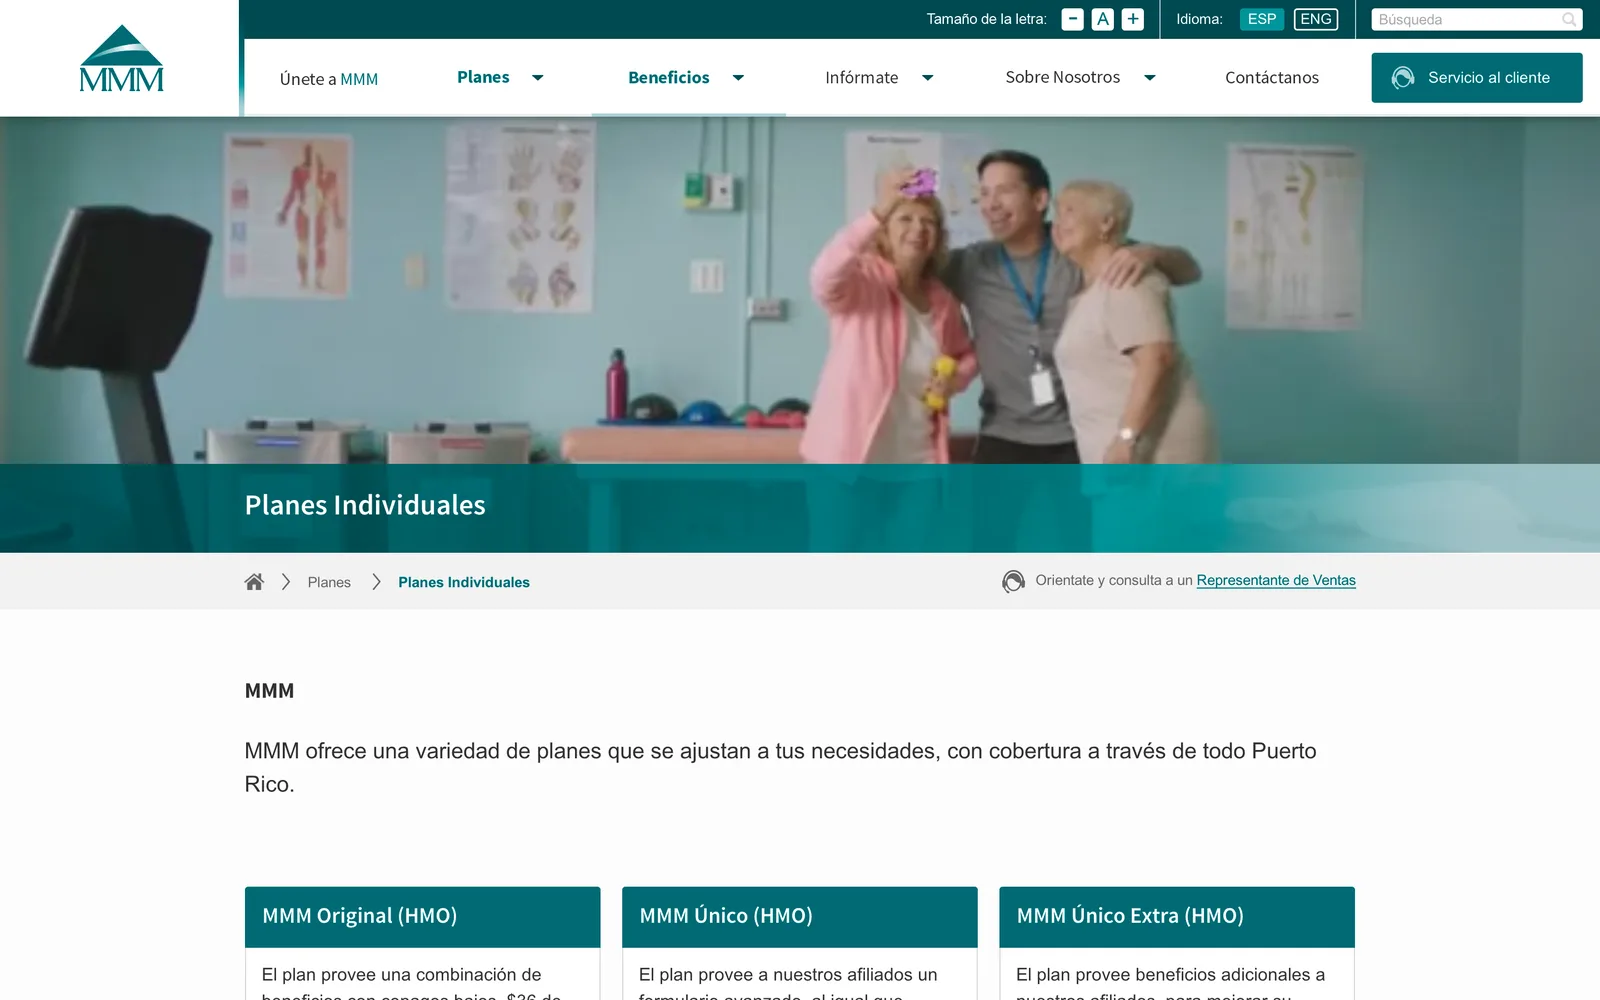Go to Contáctanos page
This screenshot has height=1000, width=1600.
point(1271,77)
